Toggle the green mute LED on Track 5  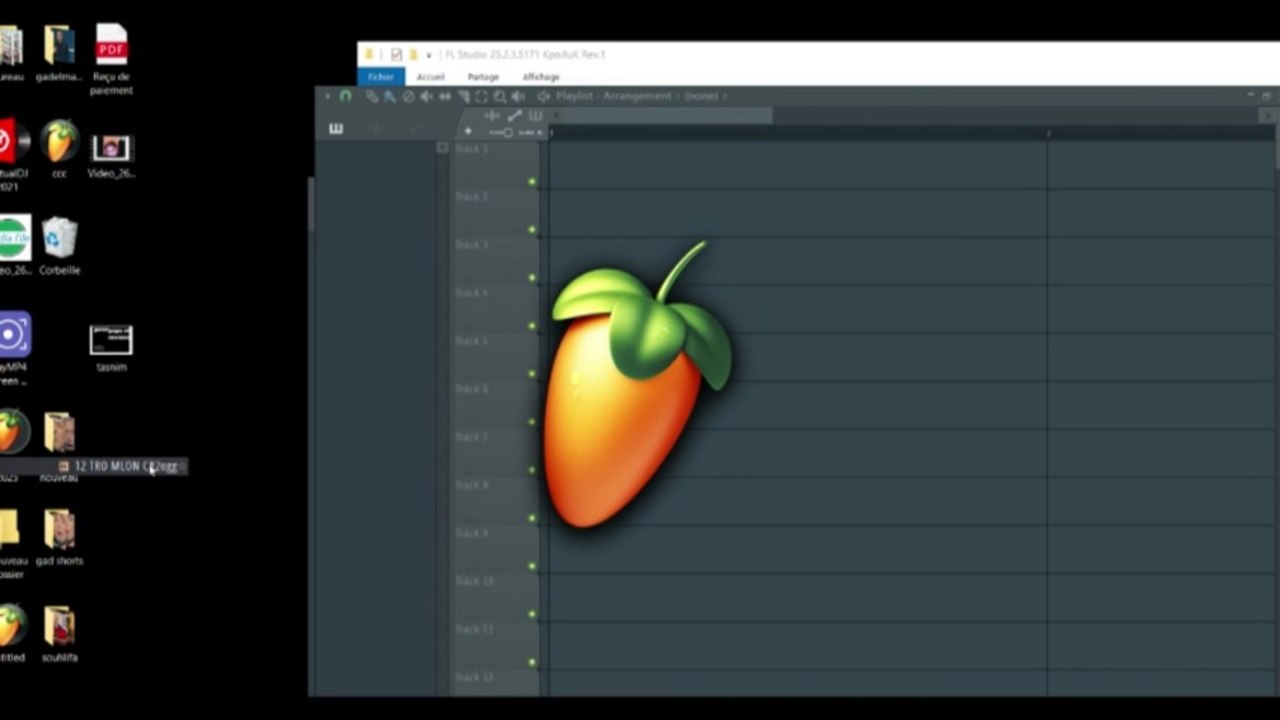point(532,374)
